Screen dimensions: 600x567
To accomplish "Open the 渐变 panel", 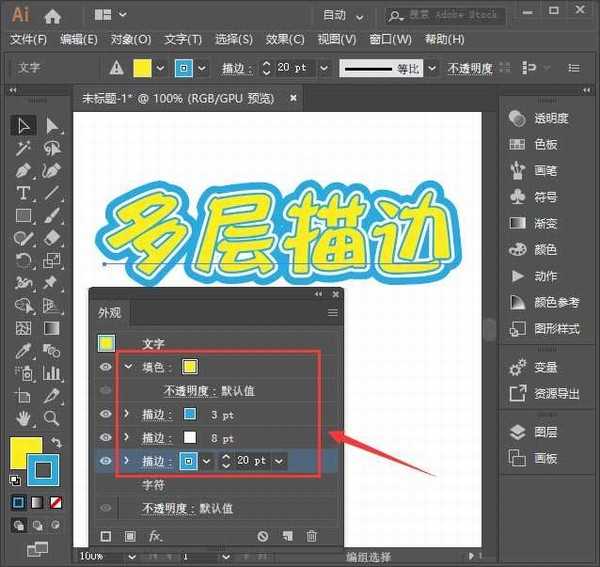I will coord(533,223).
